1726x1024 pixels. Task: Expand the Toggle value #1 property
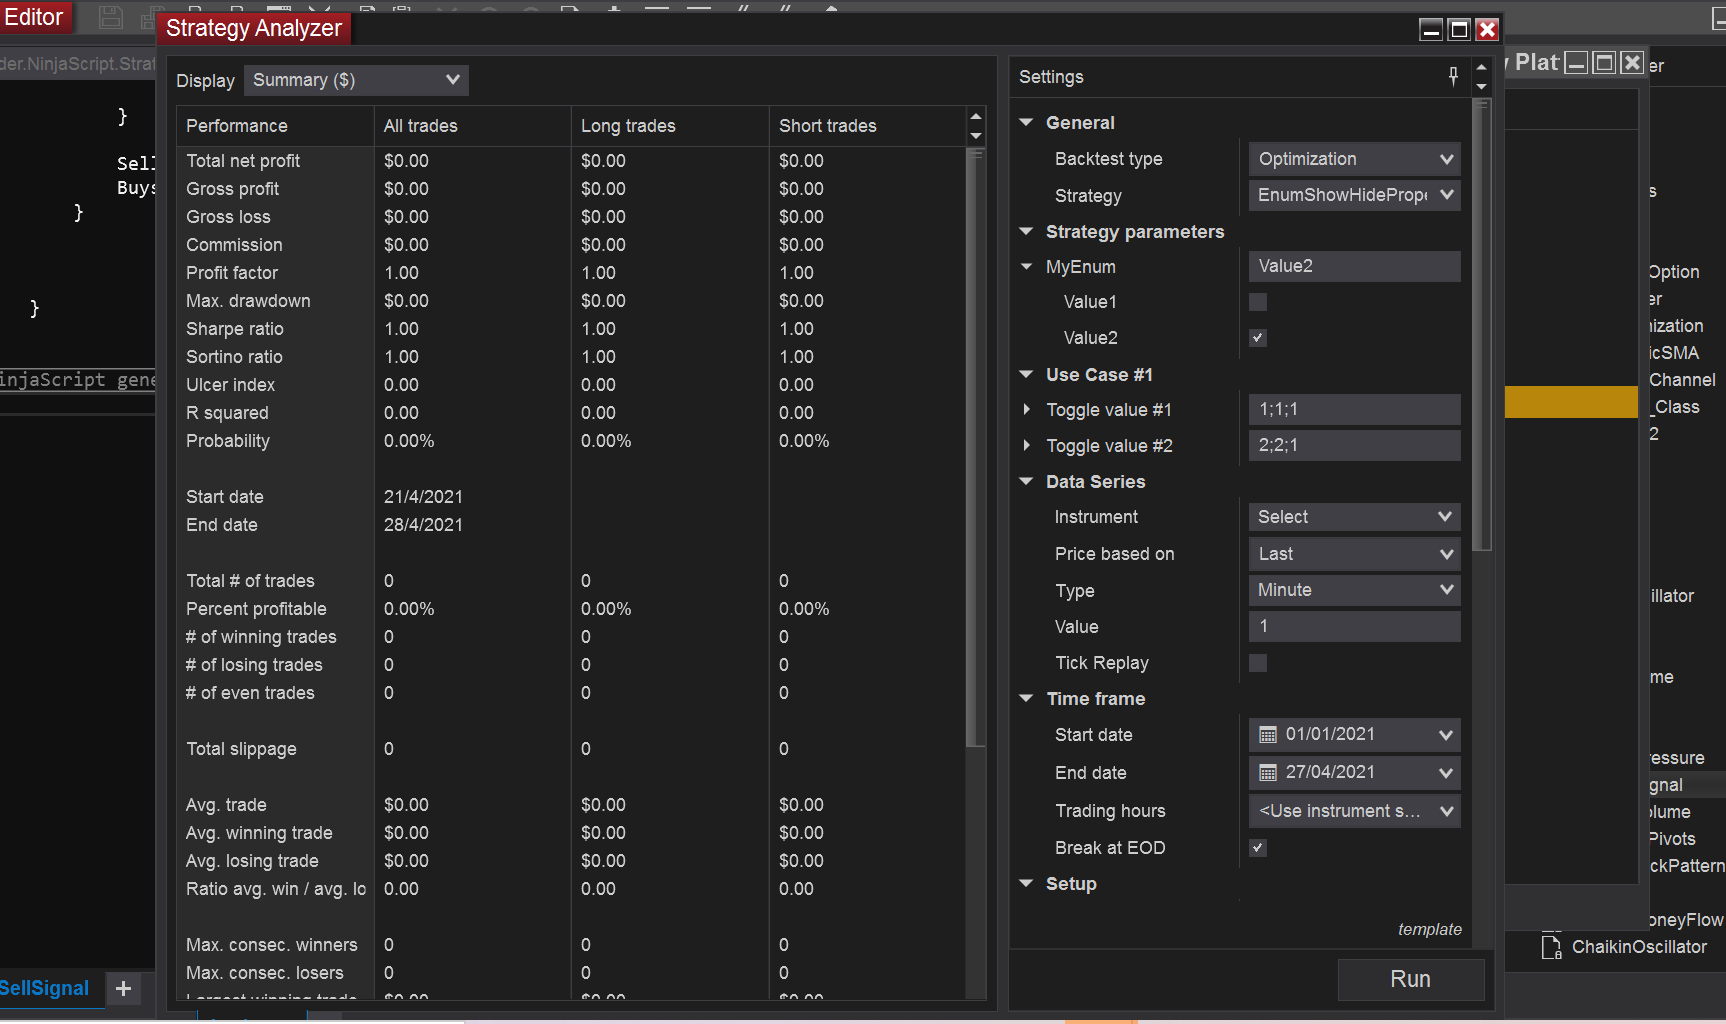coord(1027,410)
